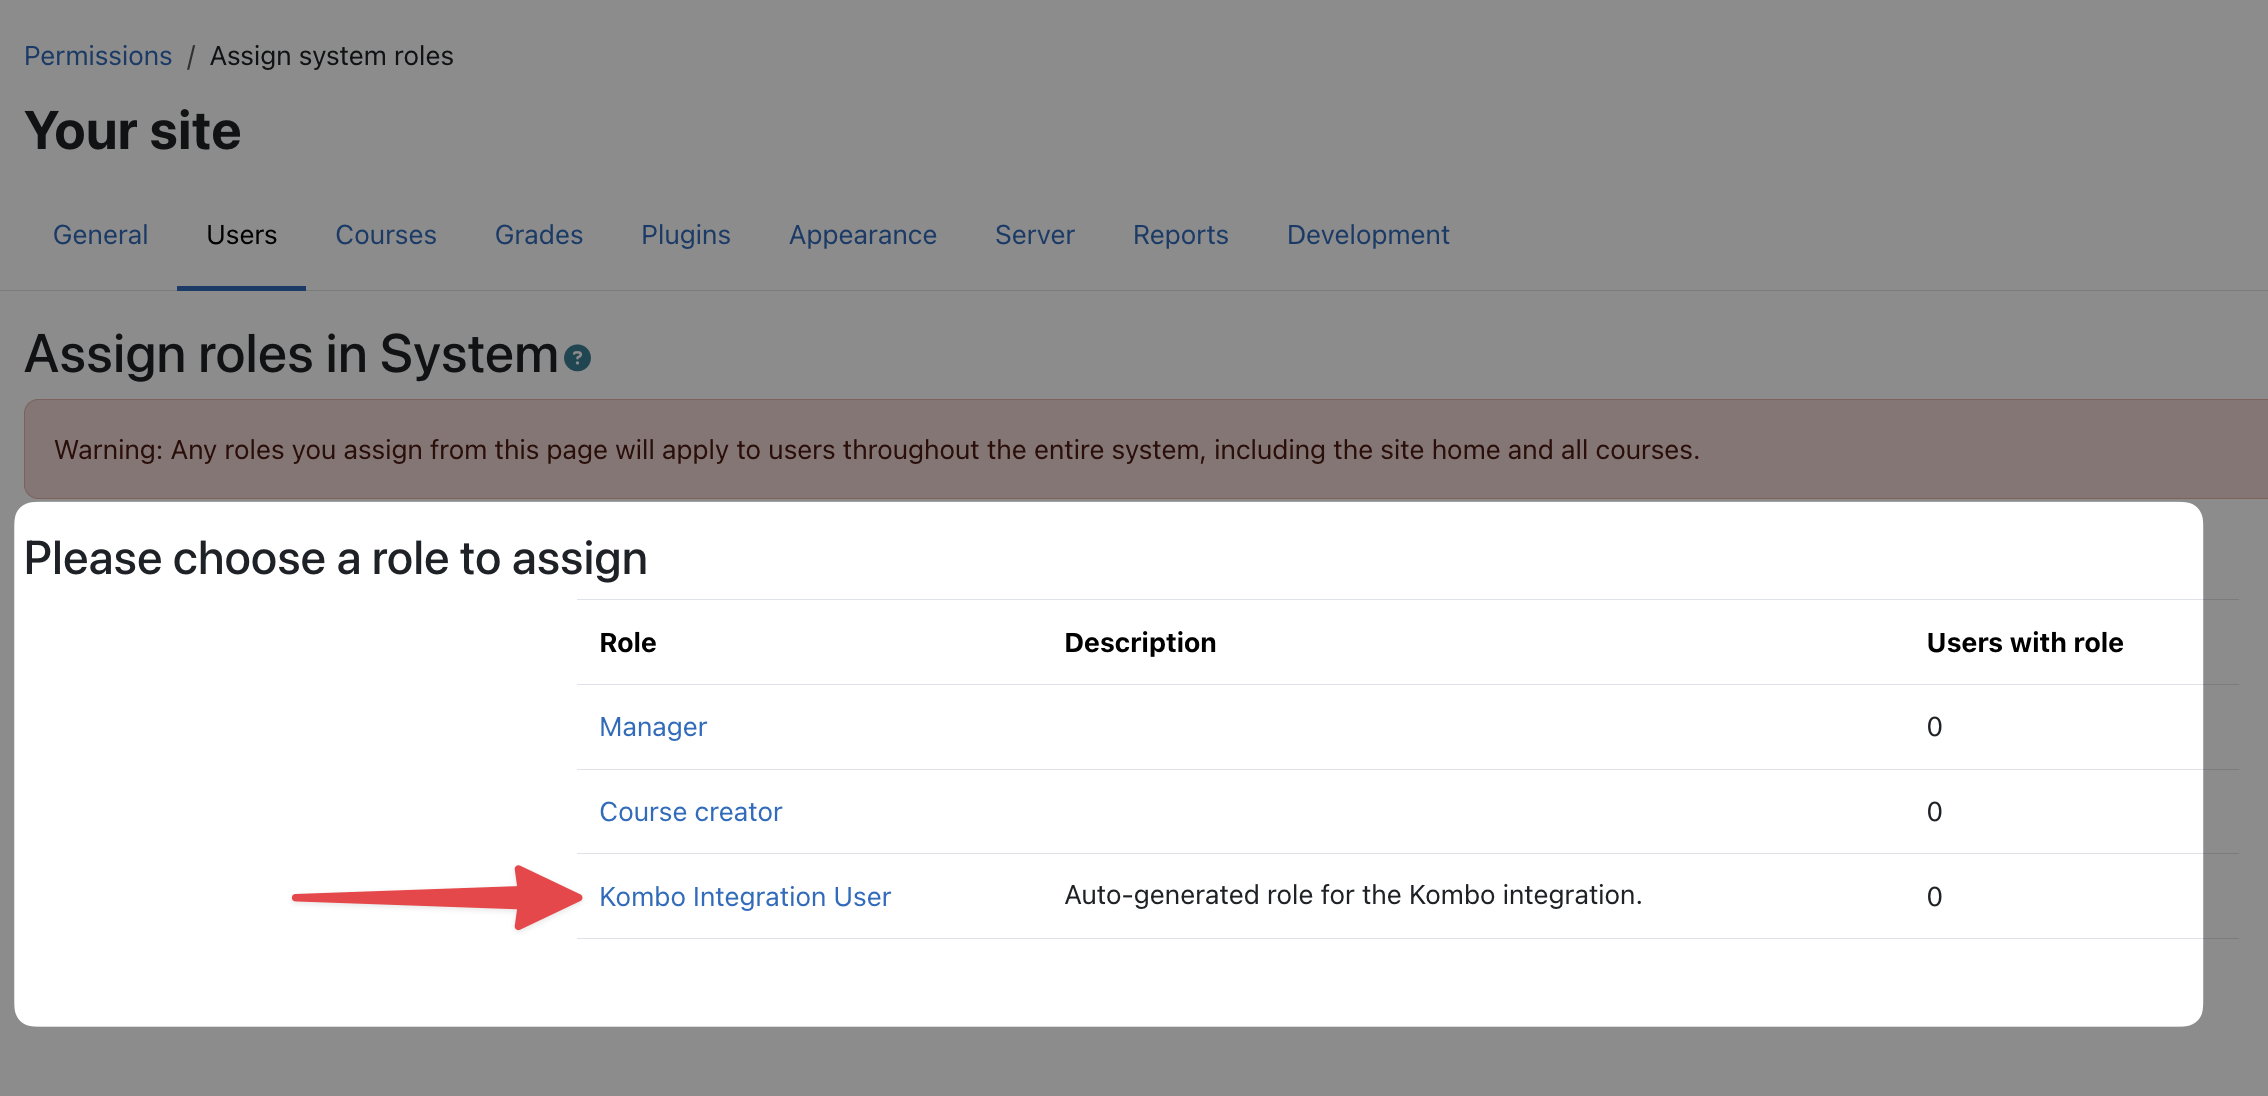Screen dimensions: 2268x1096
Task: Go to the Grades tab
Action: pyautogui.click(x=538, y=235)
